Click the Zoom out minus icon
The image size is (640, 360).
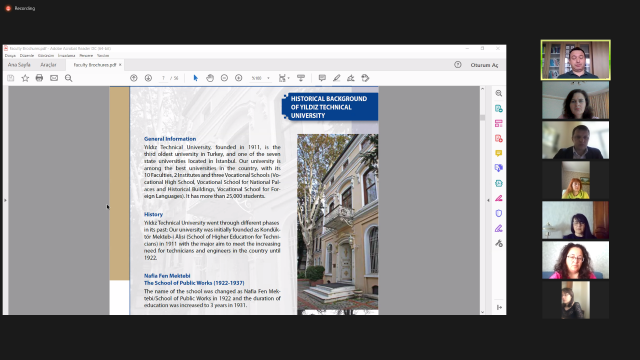tap(224, 78)
